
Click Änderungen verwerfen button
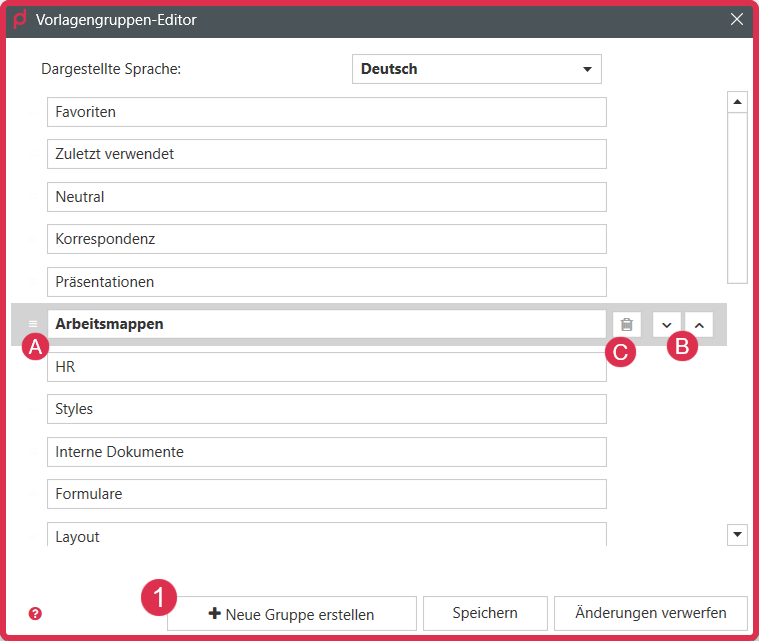click(651, 613)
